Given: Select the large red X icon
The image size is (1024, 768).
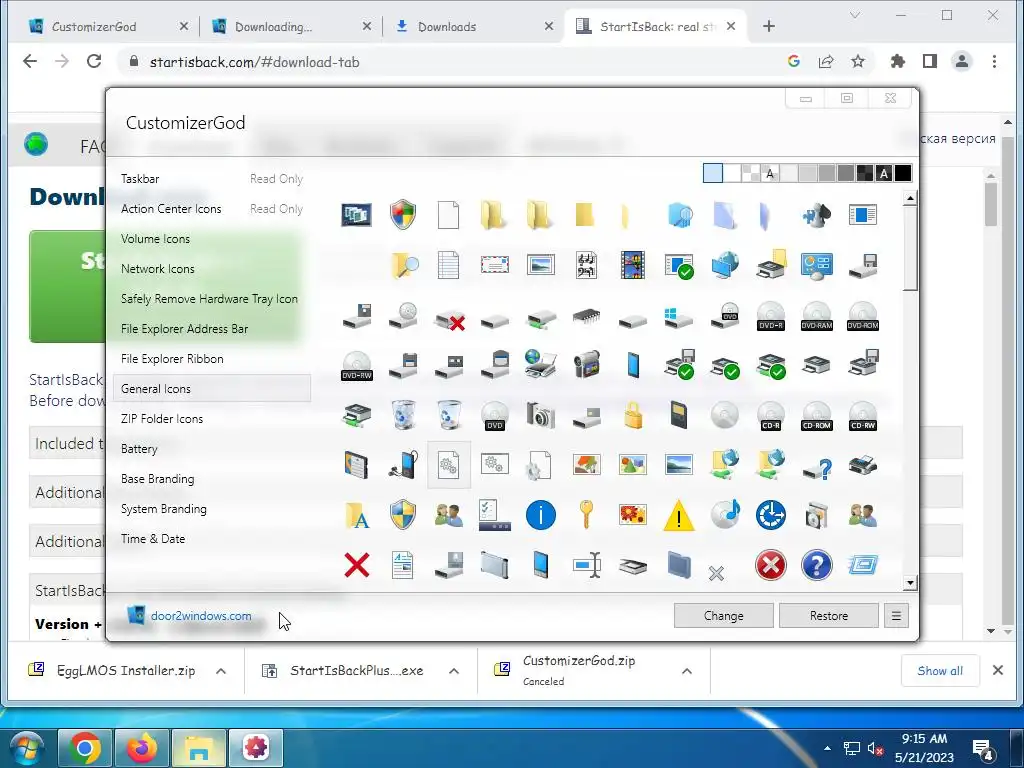Looking at the screenshot, I should click(357, 565).
